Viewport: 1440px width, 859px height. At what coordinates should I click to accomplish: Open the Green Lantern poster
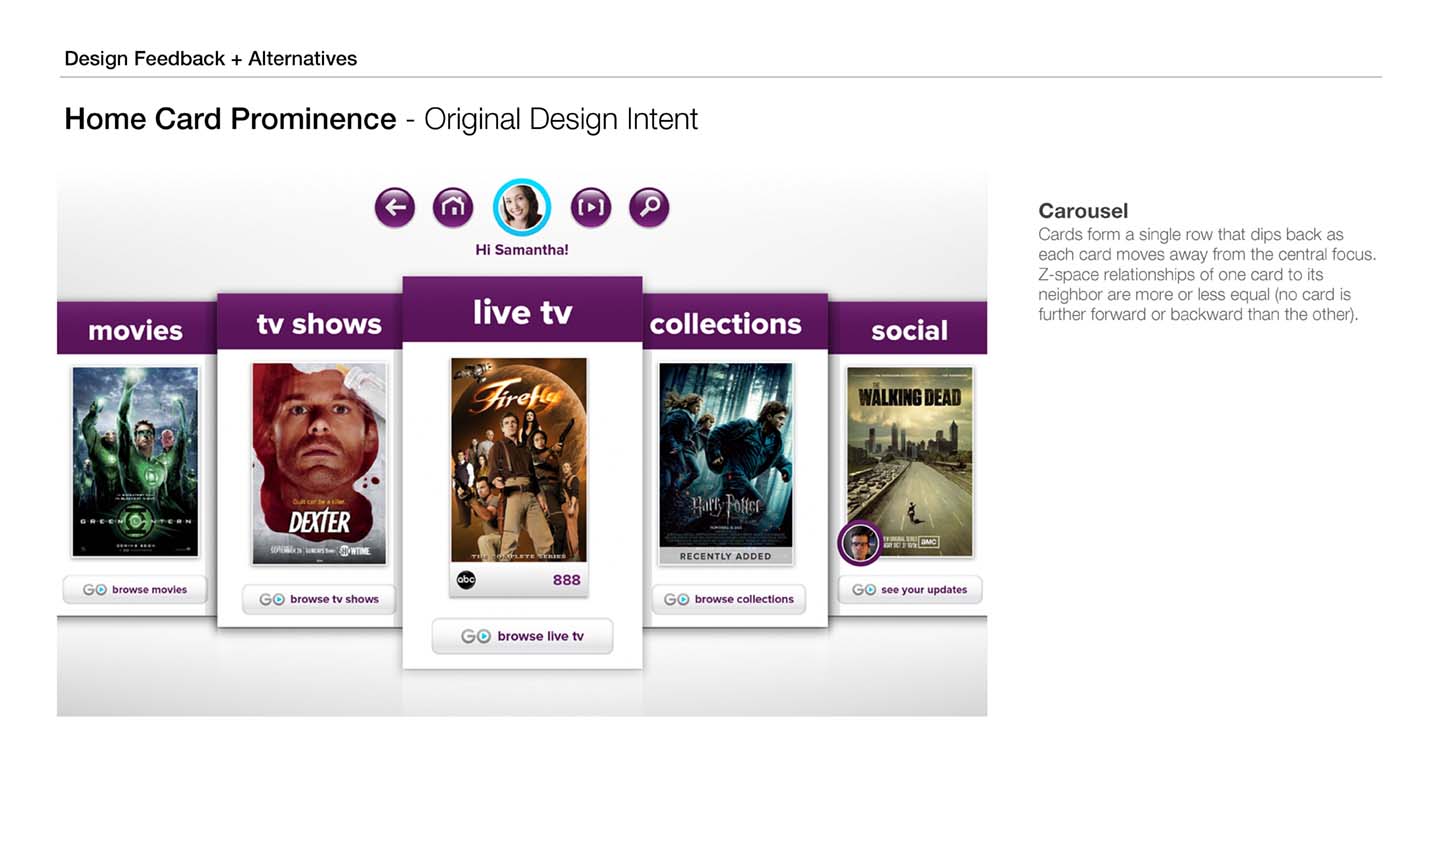click(x=135, y=461)
